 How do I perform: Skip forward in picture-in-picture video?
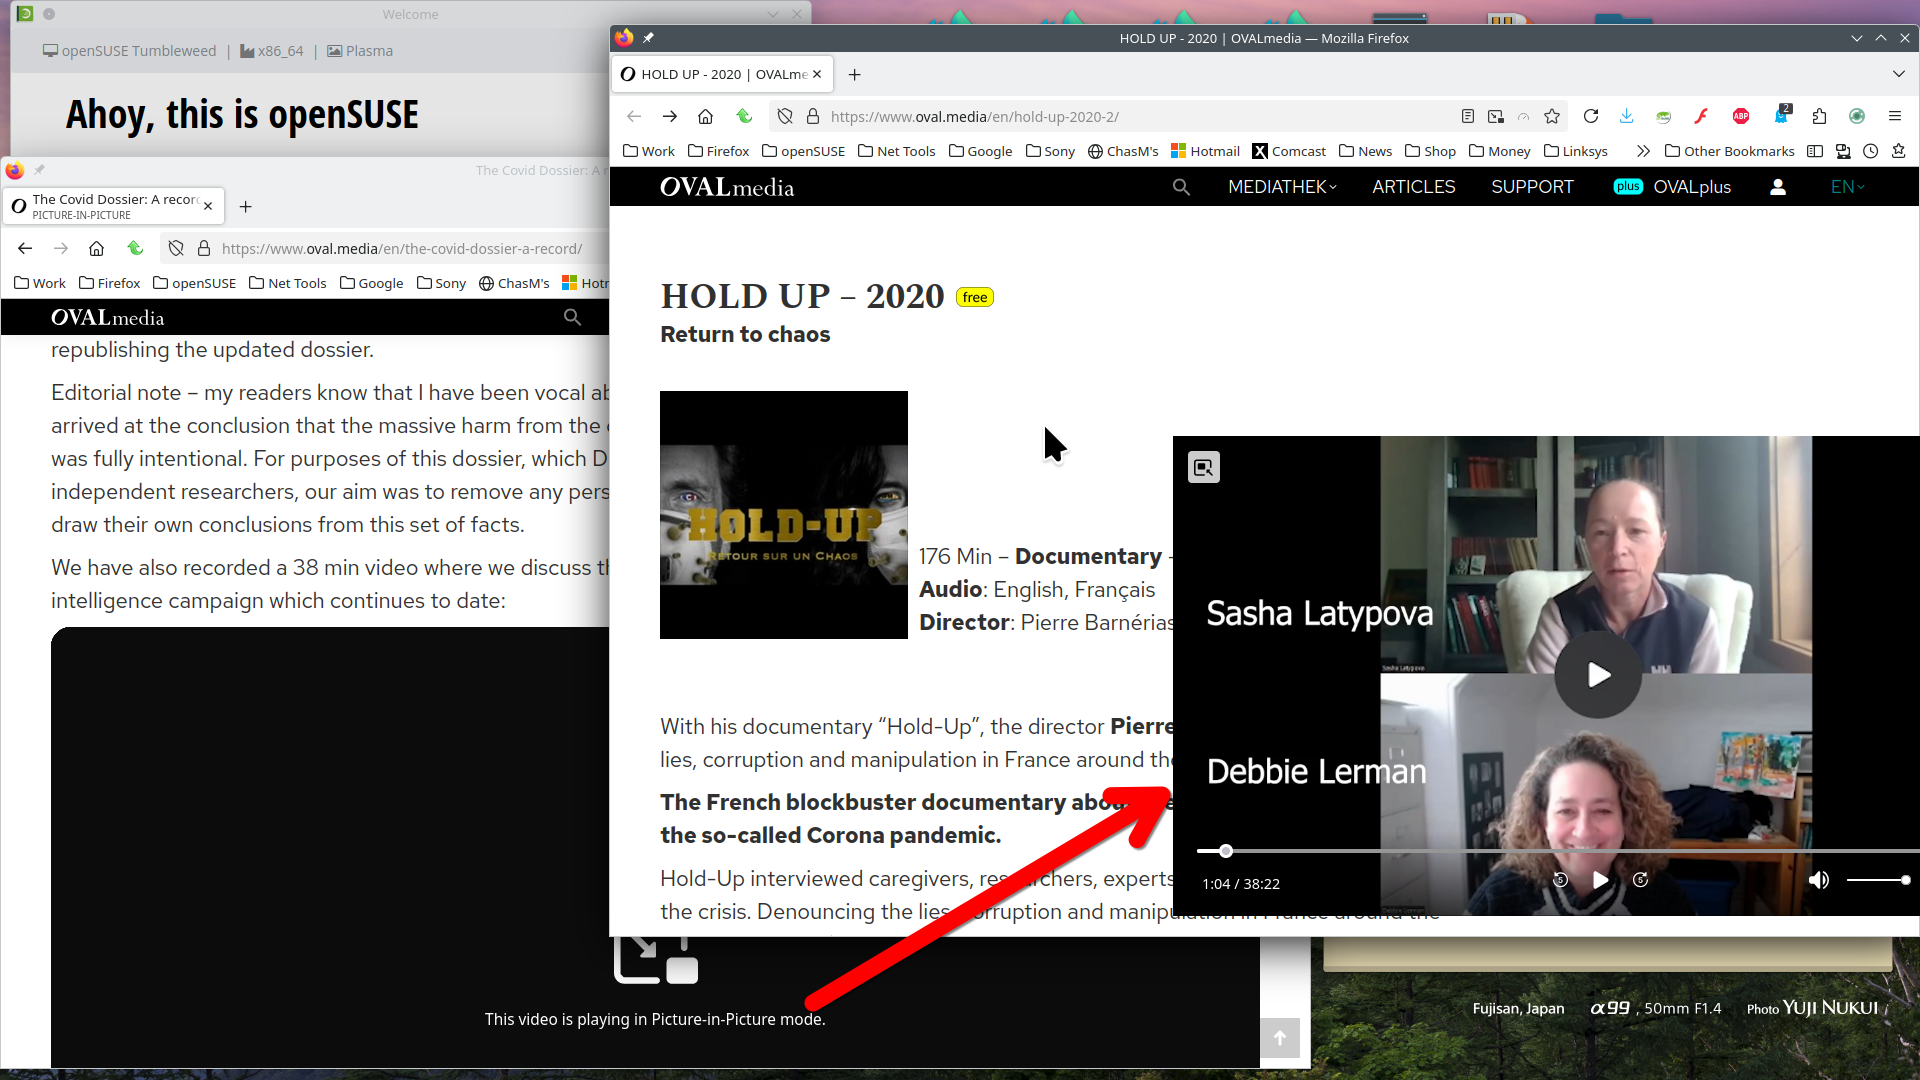click(1640, 880)
